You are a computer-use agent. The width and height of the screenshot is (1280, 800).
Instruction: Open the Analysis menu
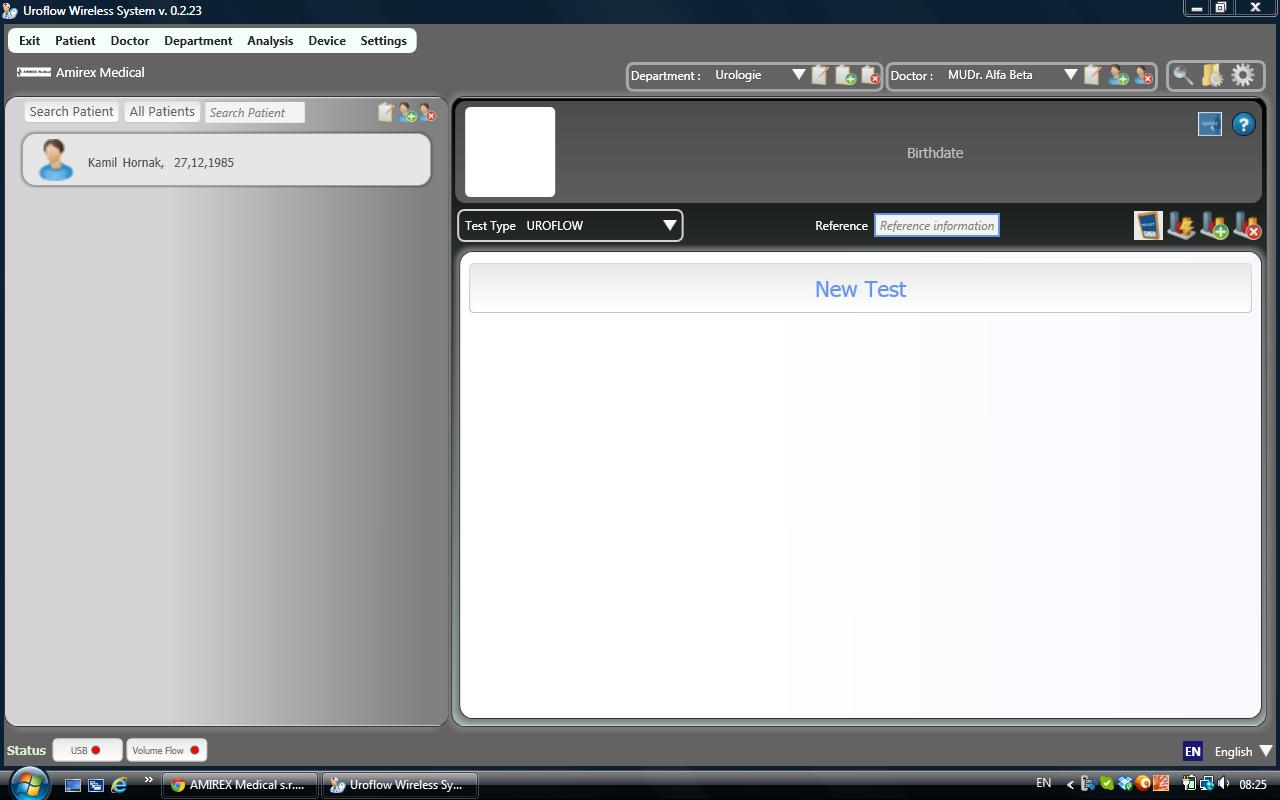270,41
